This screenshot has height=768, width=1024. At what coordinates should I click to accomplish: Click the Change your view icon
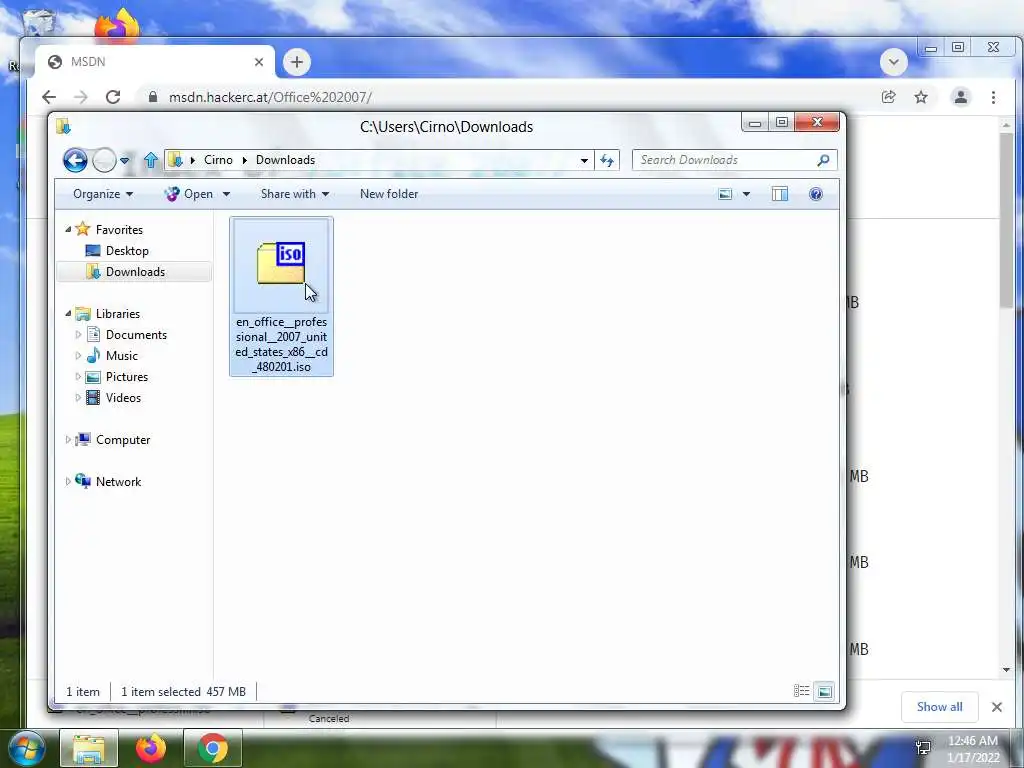725,194
